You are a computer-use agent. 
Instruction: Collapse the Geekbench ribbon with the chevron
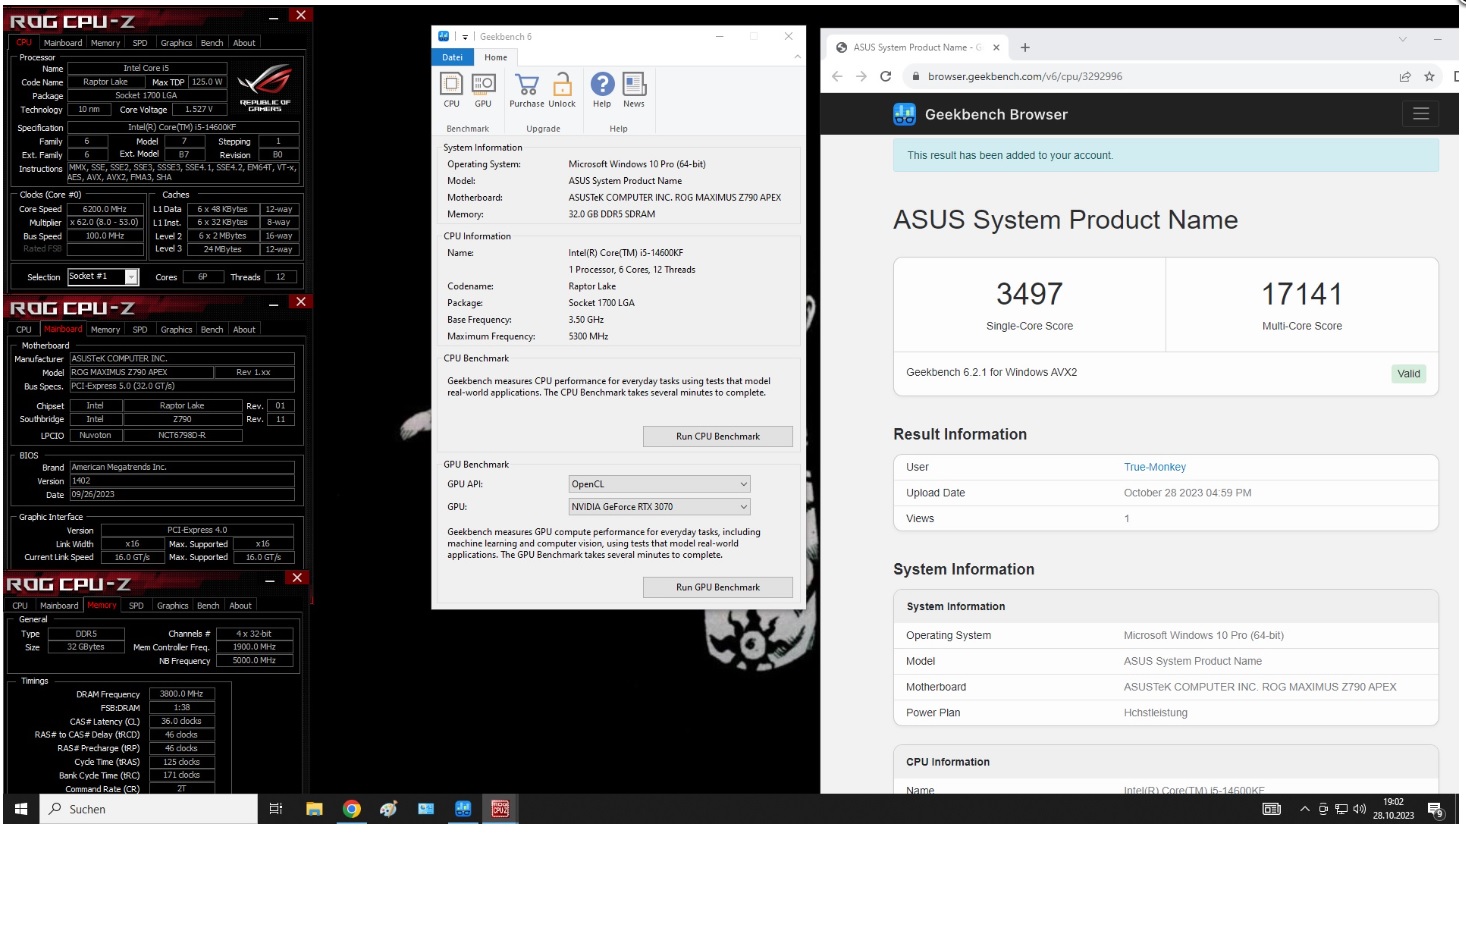click(x=797, y=57)
